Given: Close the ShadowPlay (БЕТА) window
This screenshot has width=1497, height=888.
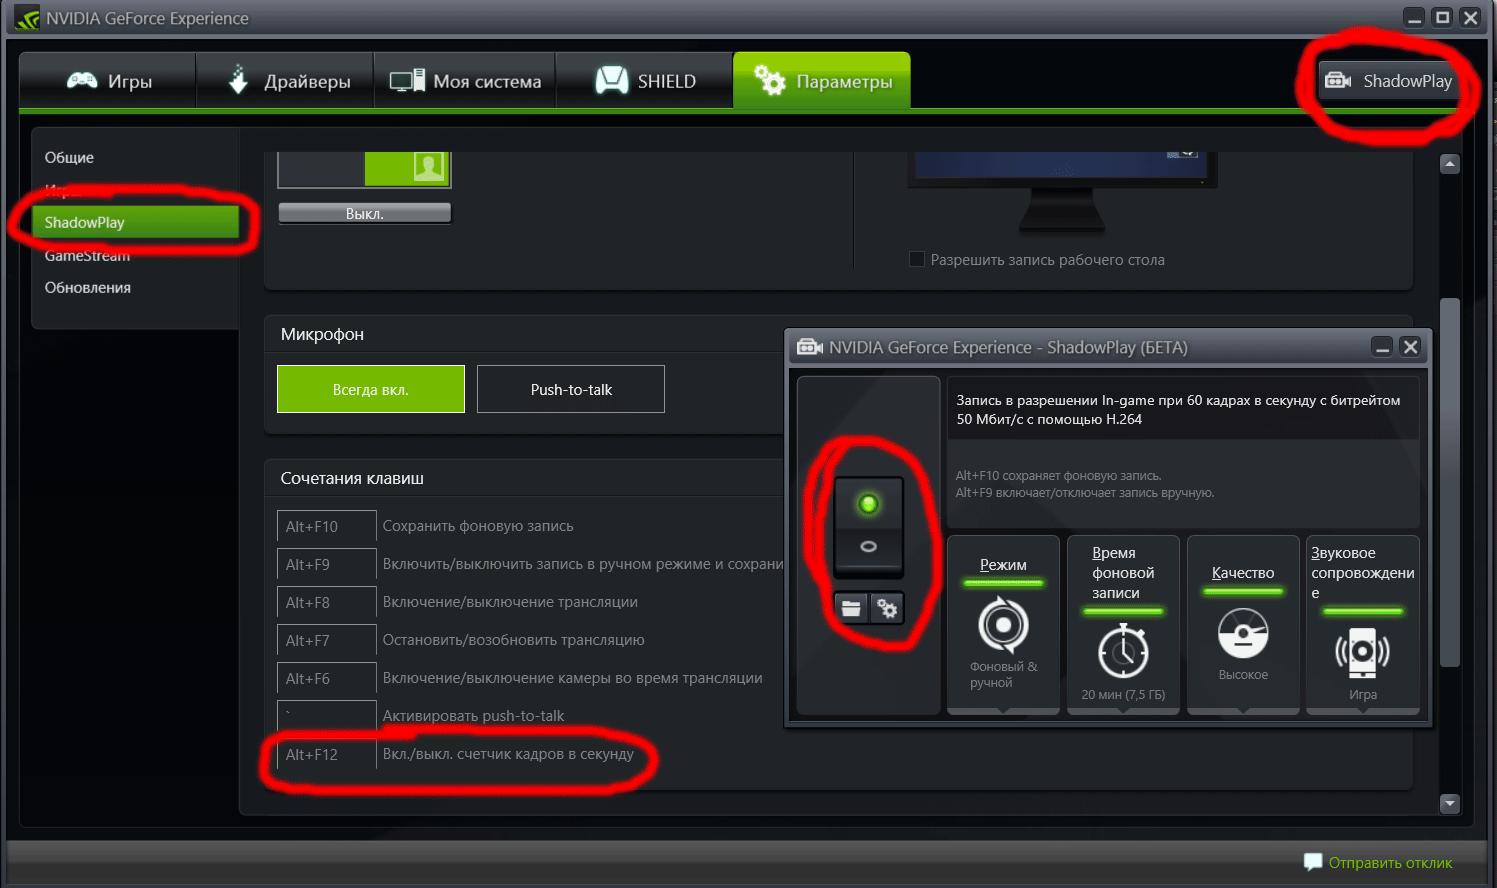Looking at the screenshot, I should coord(1410,347).
